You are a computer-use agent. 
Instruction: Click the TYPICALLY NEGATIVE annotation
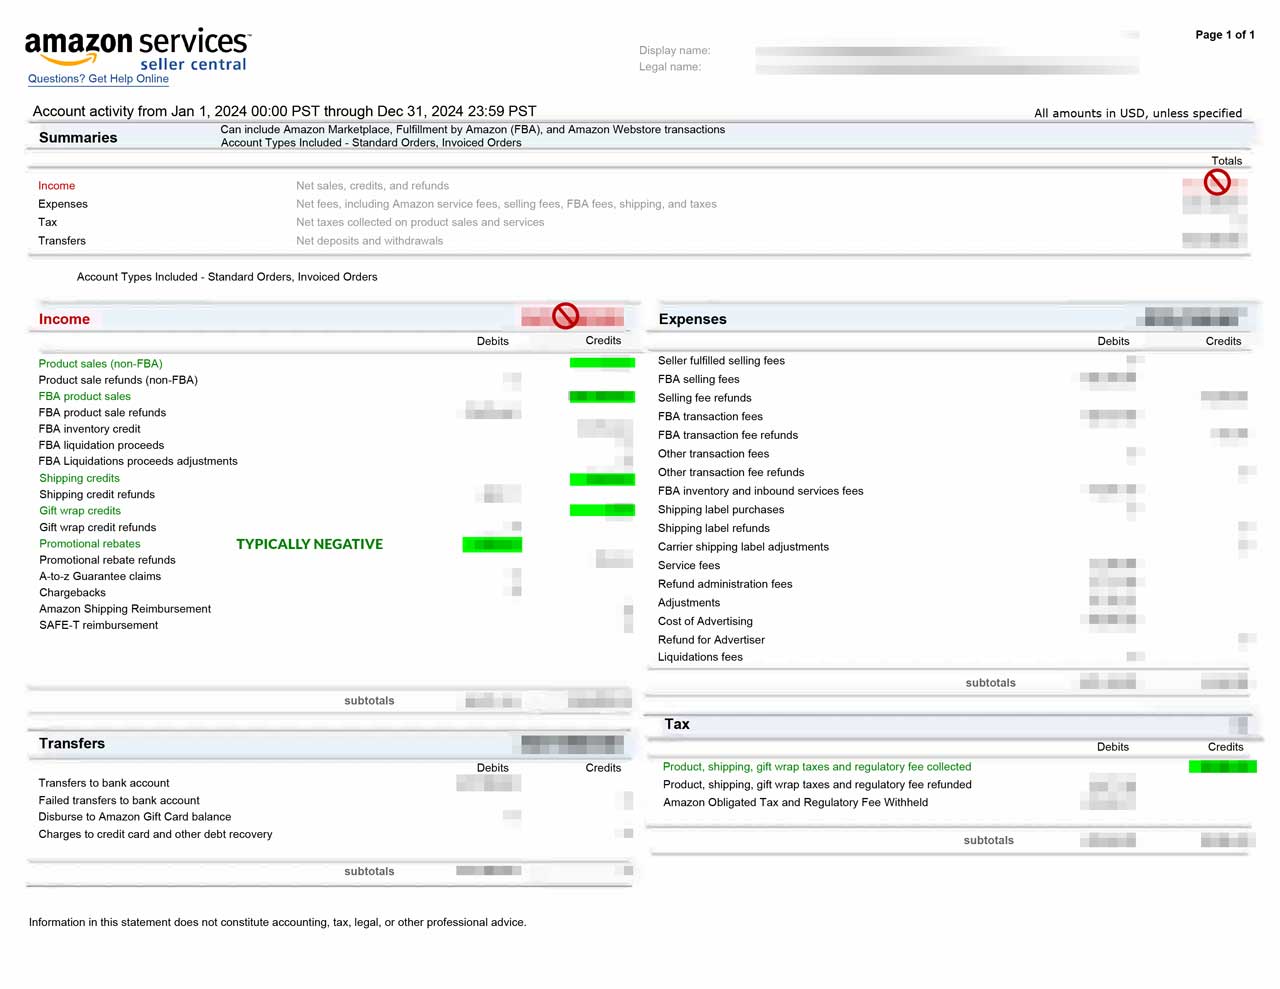(309, 544)
